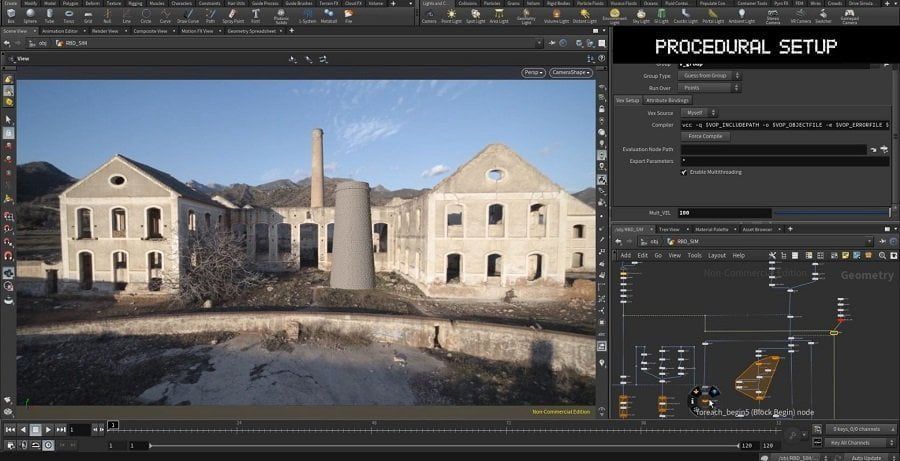Image resolution: width=900 pixels, height=461 pixels.
Task: Choose the Grid shelf tool
Action: coord(88,16)
